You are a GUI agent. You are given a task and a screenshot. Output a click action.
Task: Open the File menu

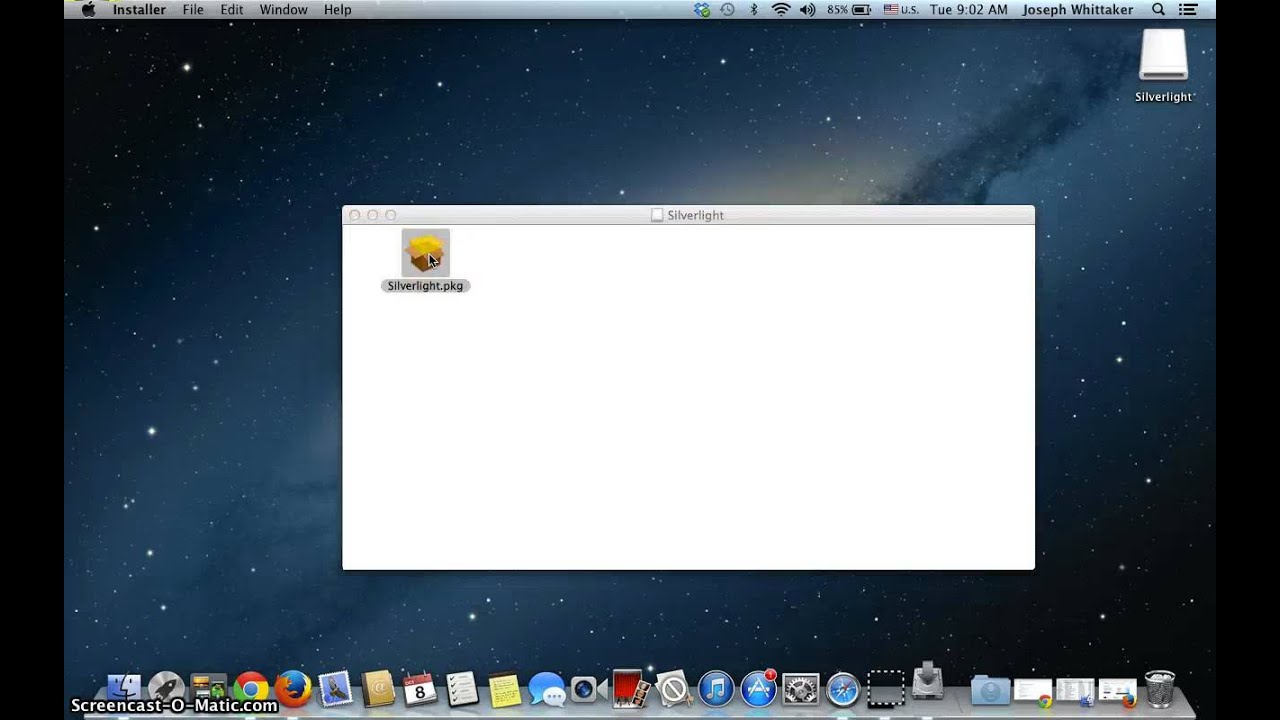tap(193, 9)
